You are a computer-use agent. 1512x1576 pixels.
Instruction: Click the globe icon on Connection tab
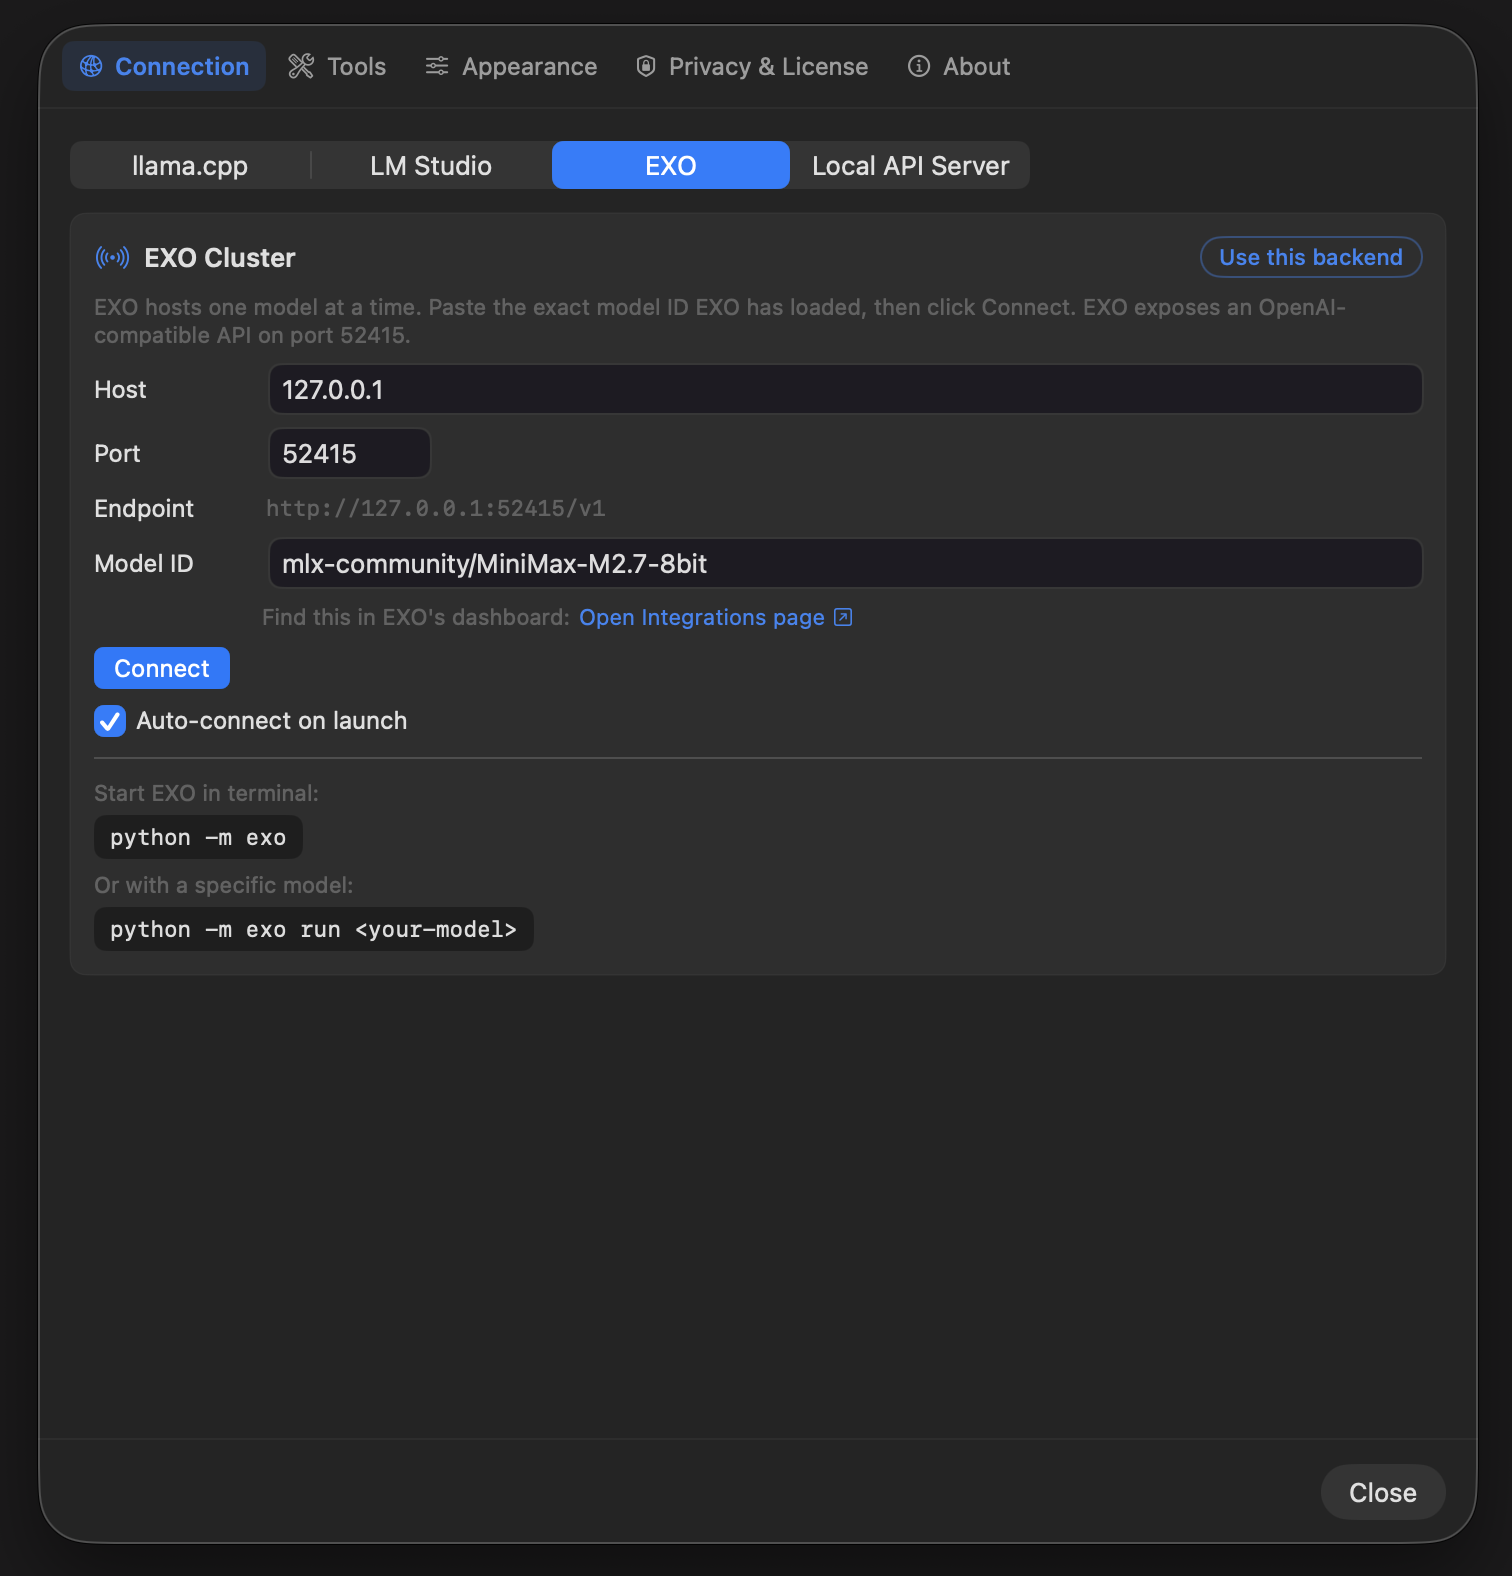pyautogui.click(x=91, y=66)
